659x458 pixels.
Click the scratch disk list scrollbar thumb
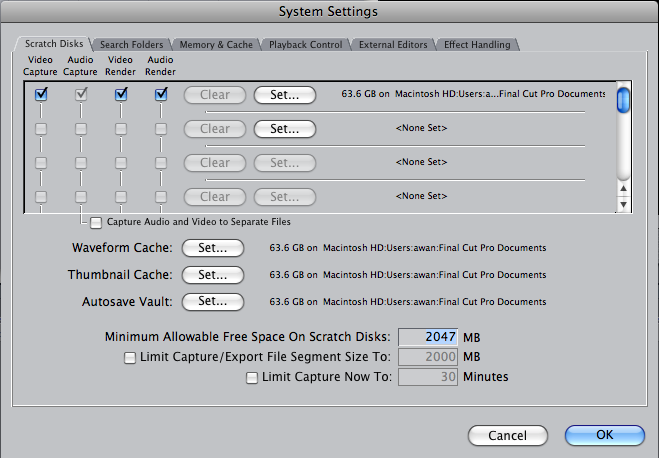[623, 100]
